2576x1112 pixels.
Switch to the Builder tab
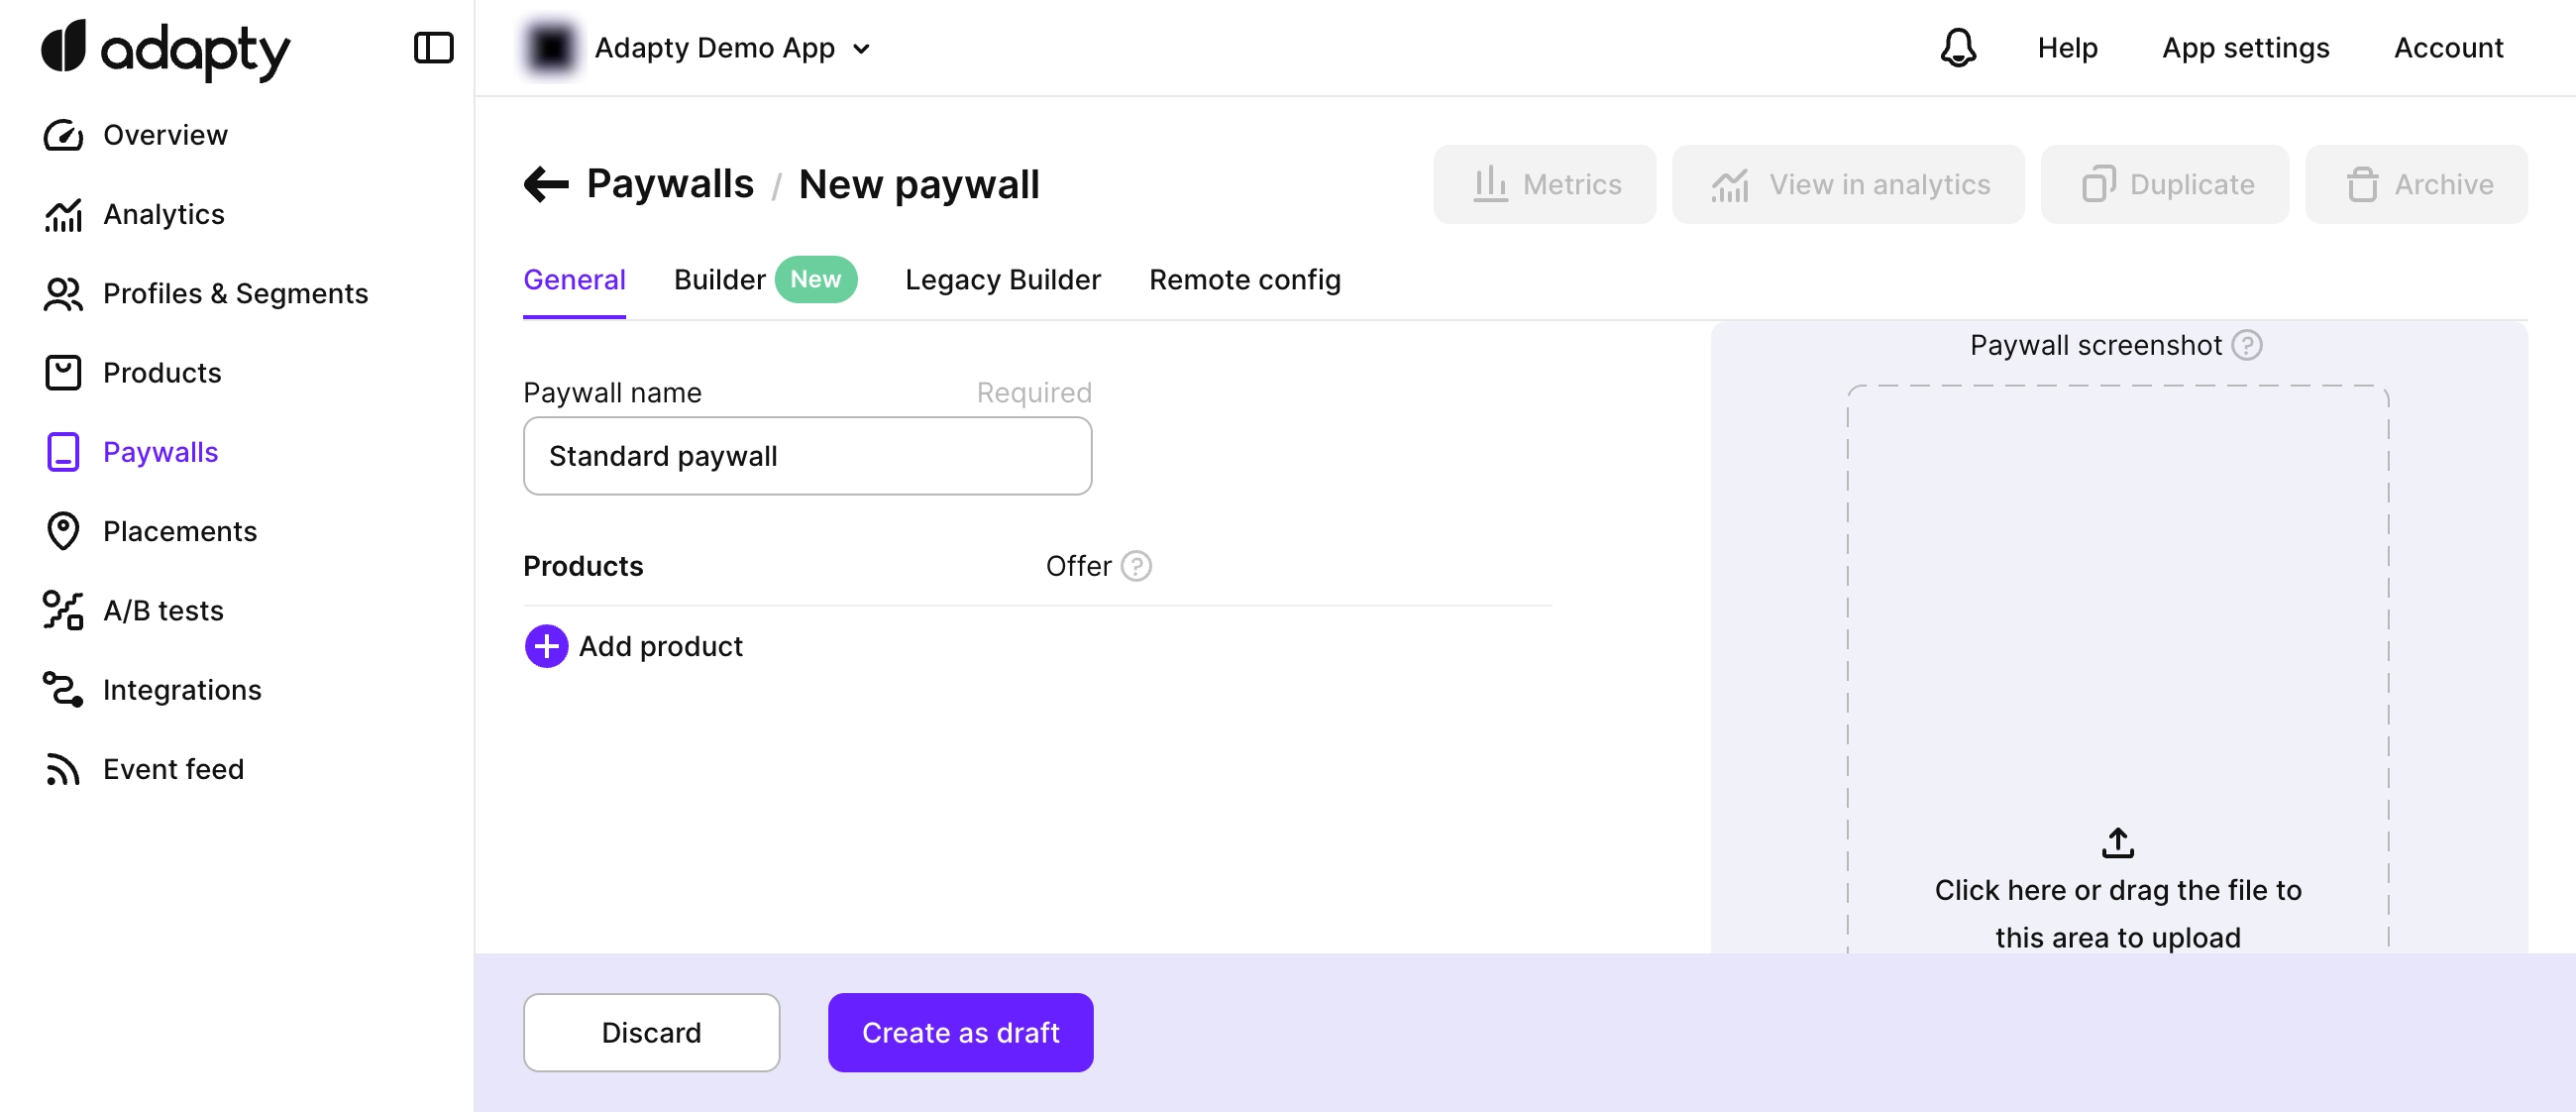720,280
